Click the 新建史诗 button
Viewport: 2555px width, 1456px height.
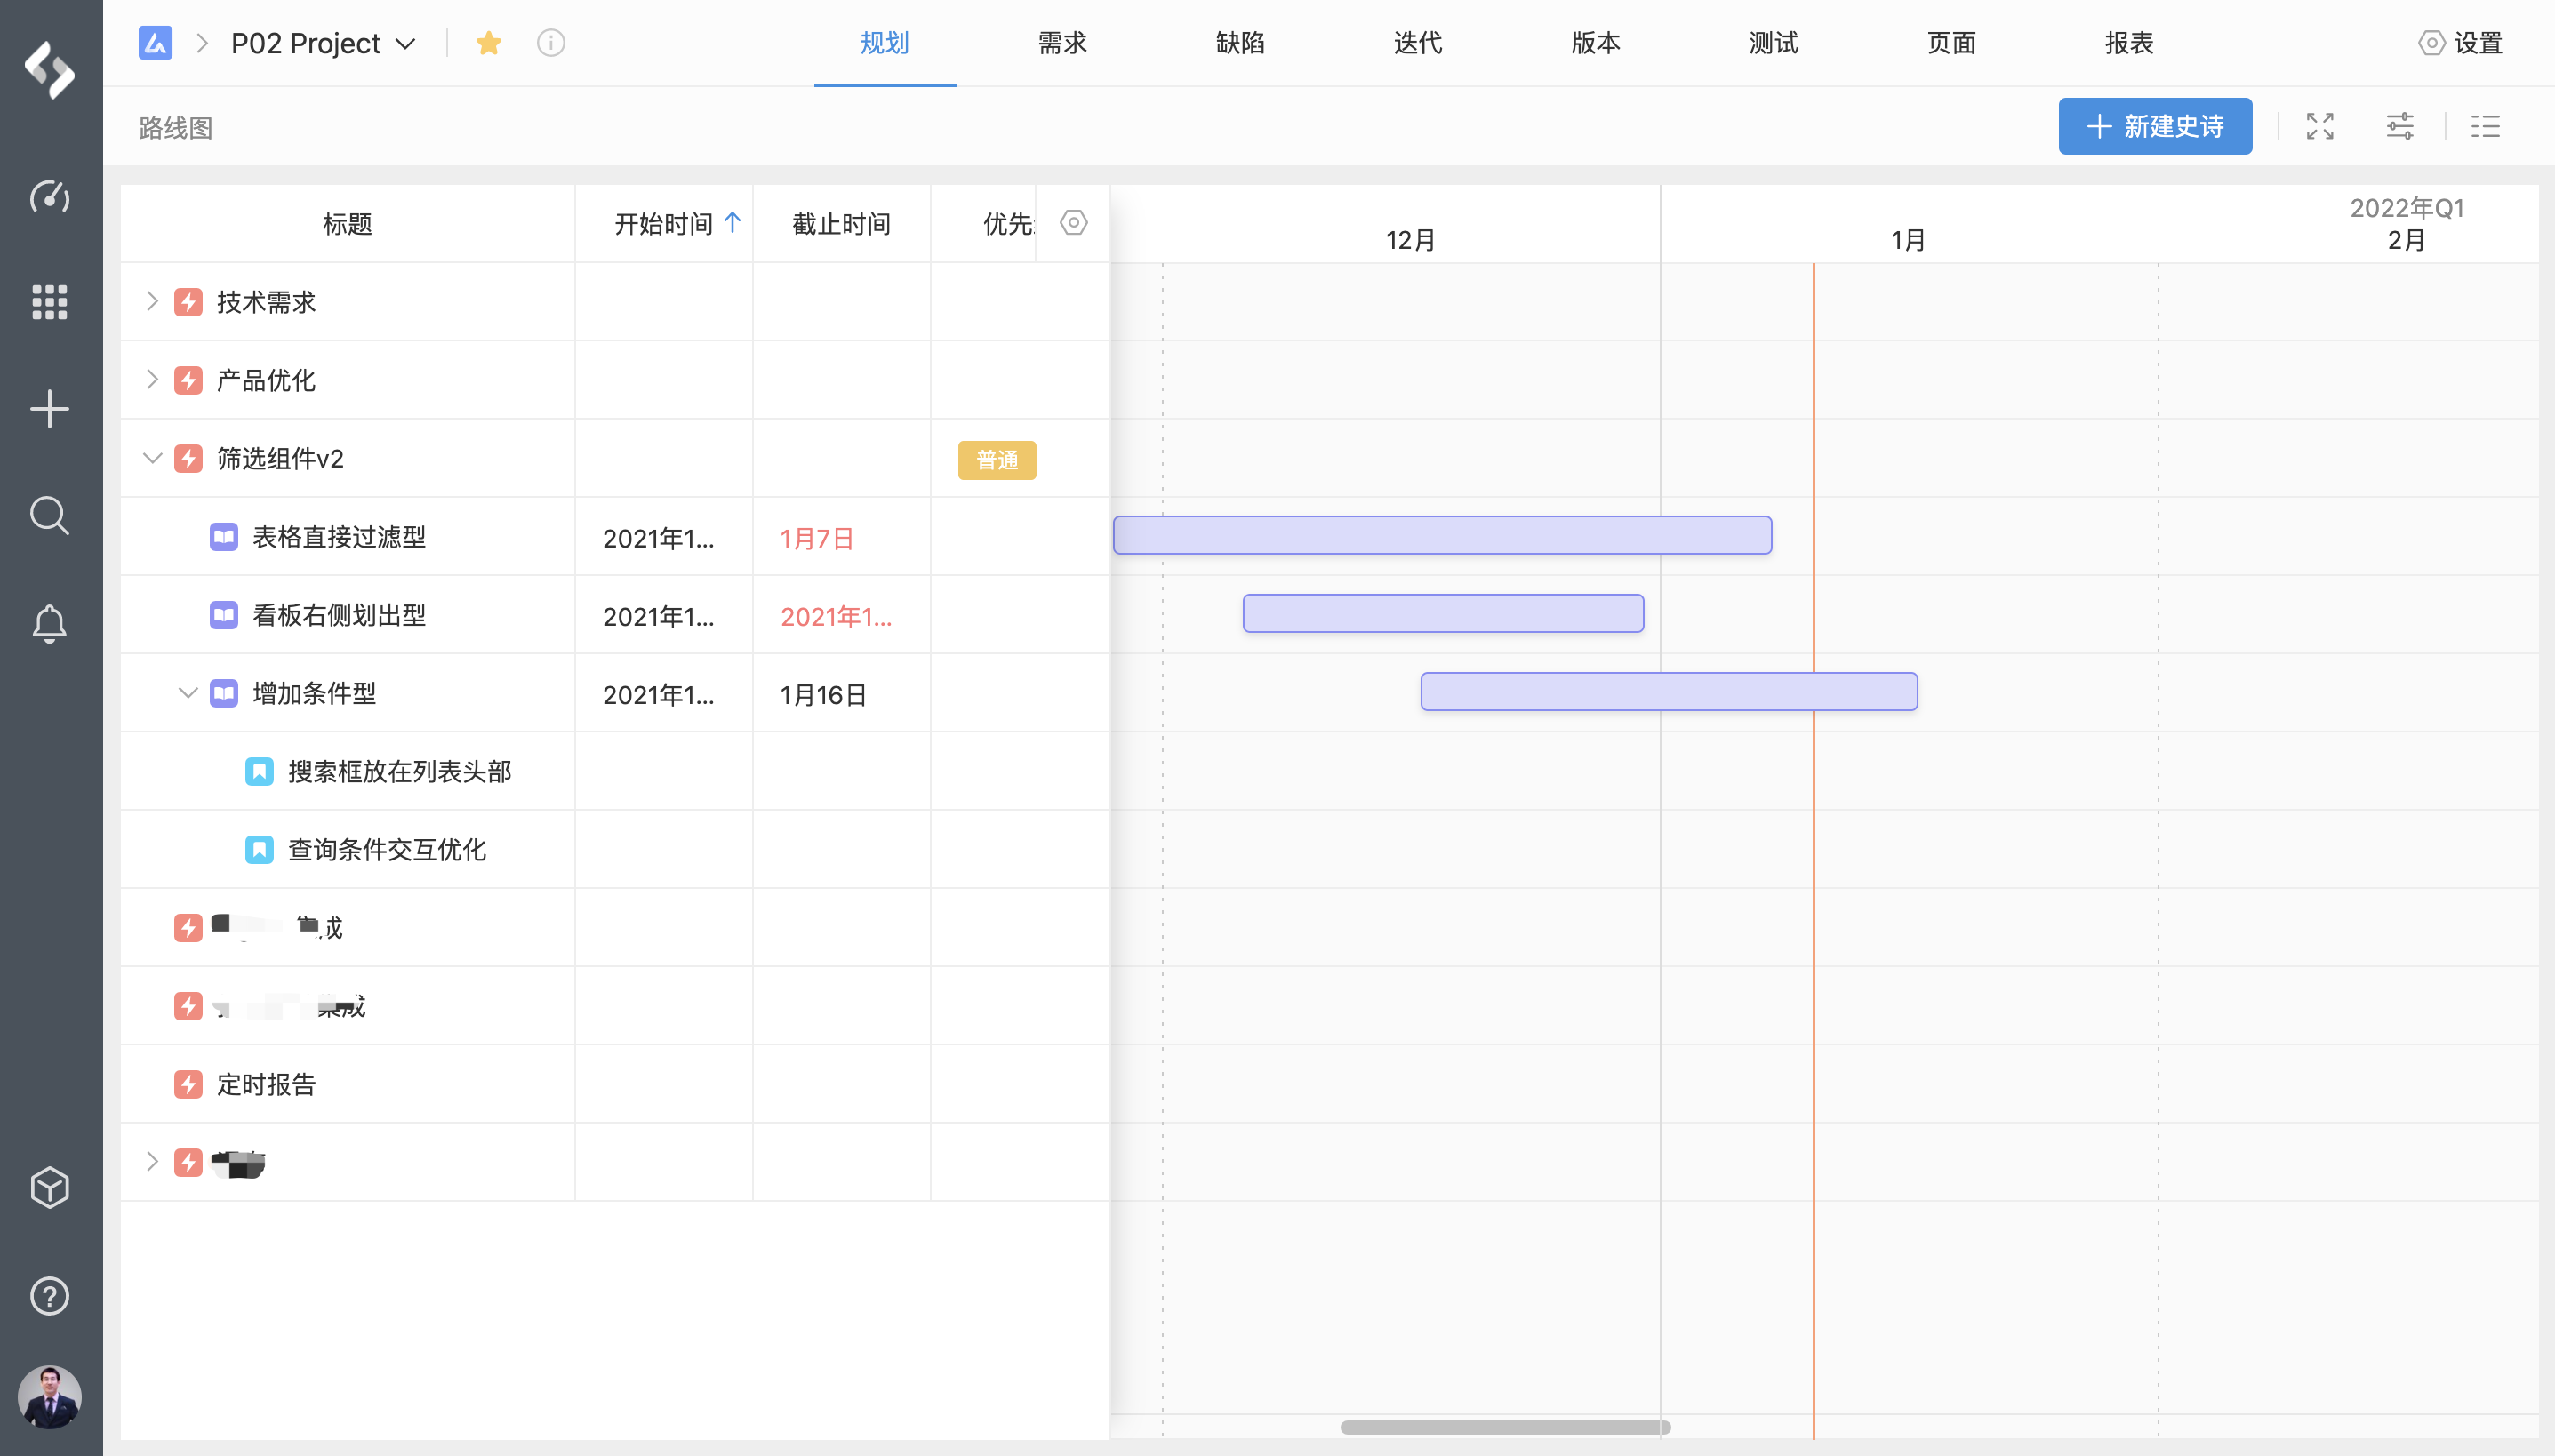(2155, 126)
